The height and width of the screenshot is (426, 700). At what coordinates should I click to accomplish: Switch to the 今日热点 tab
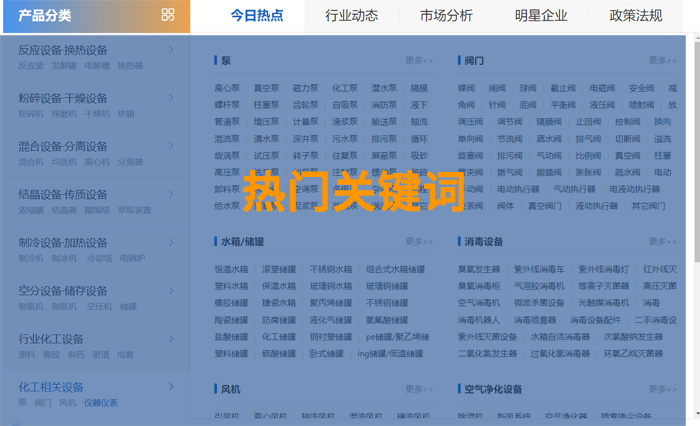[x=256, y=16]
